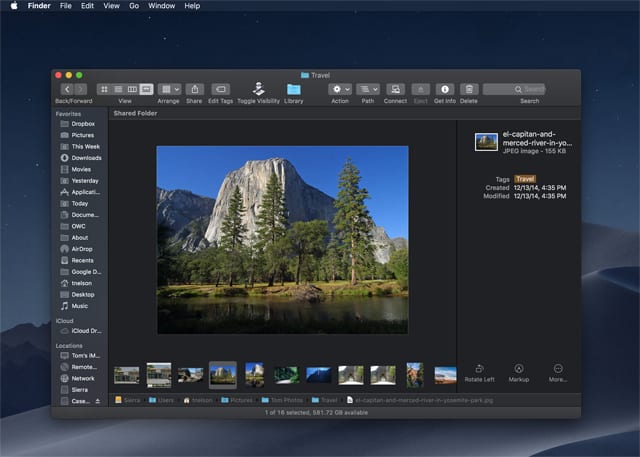Image resolution: width=640 pixels, height=457 pixels.
Task: Switch to Gallery view mode
Action: pos(147,89)
